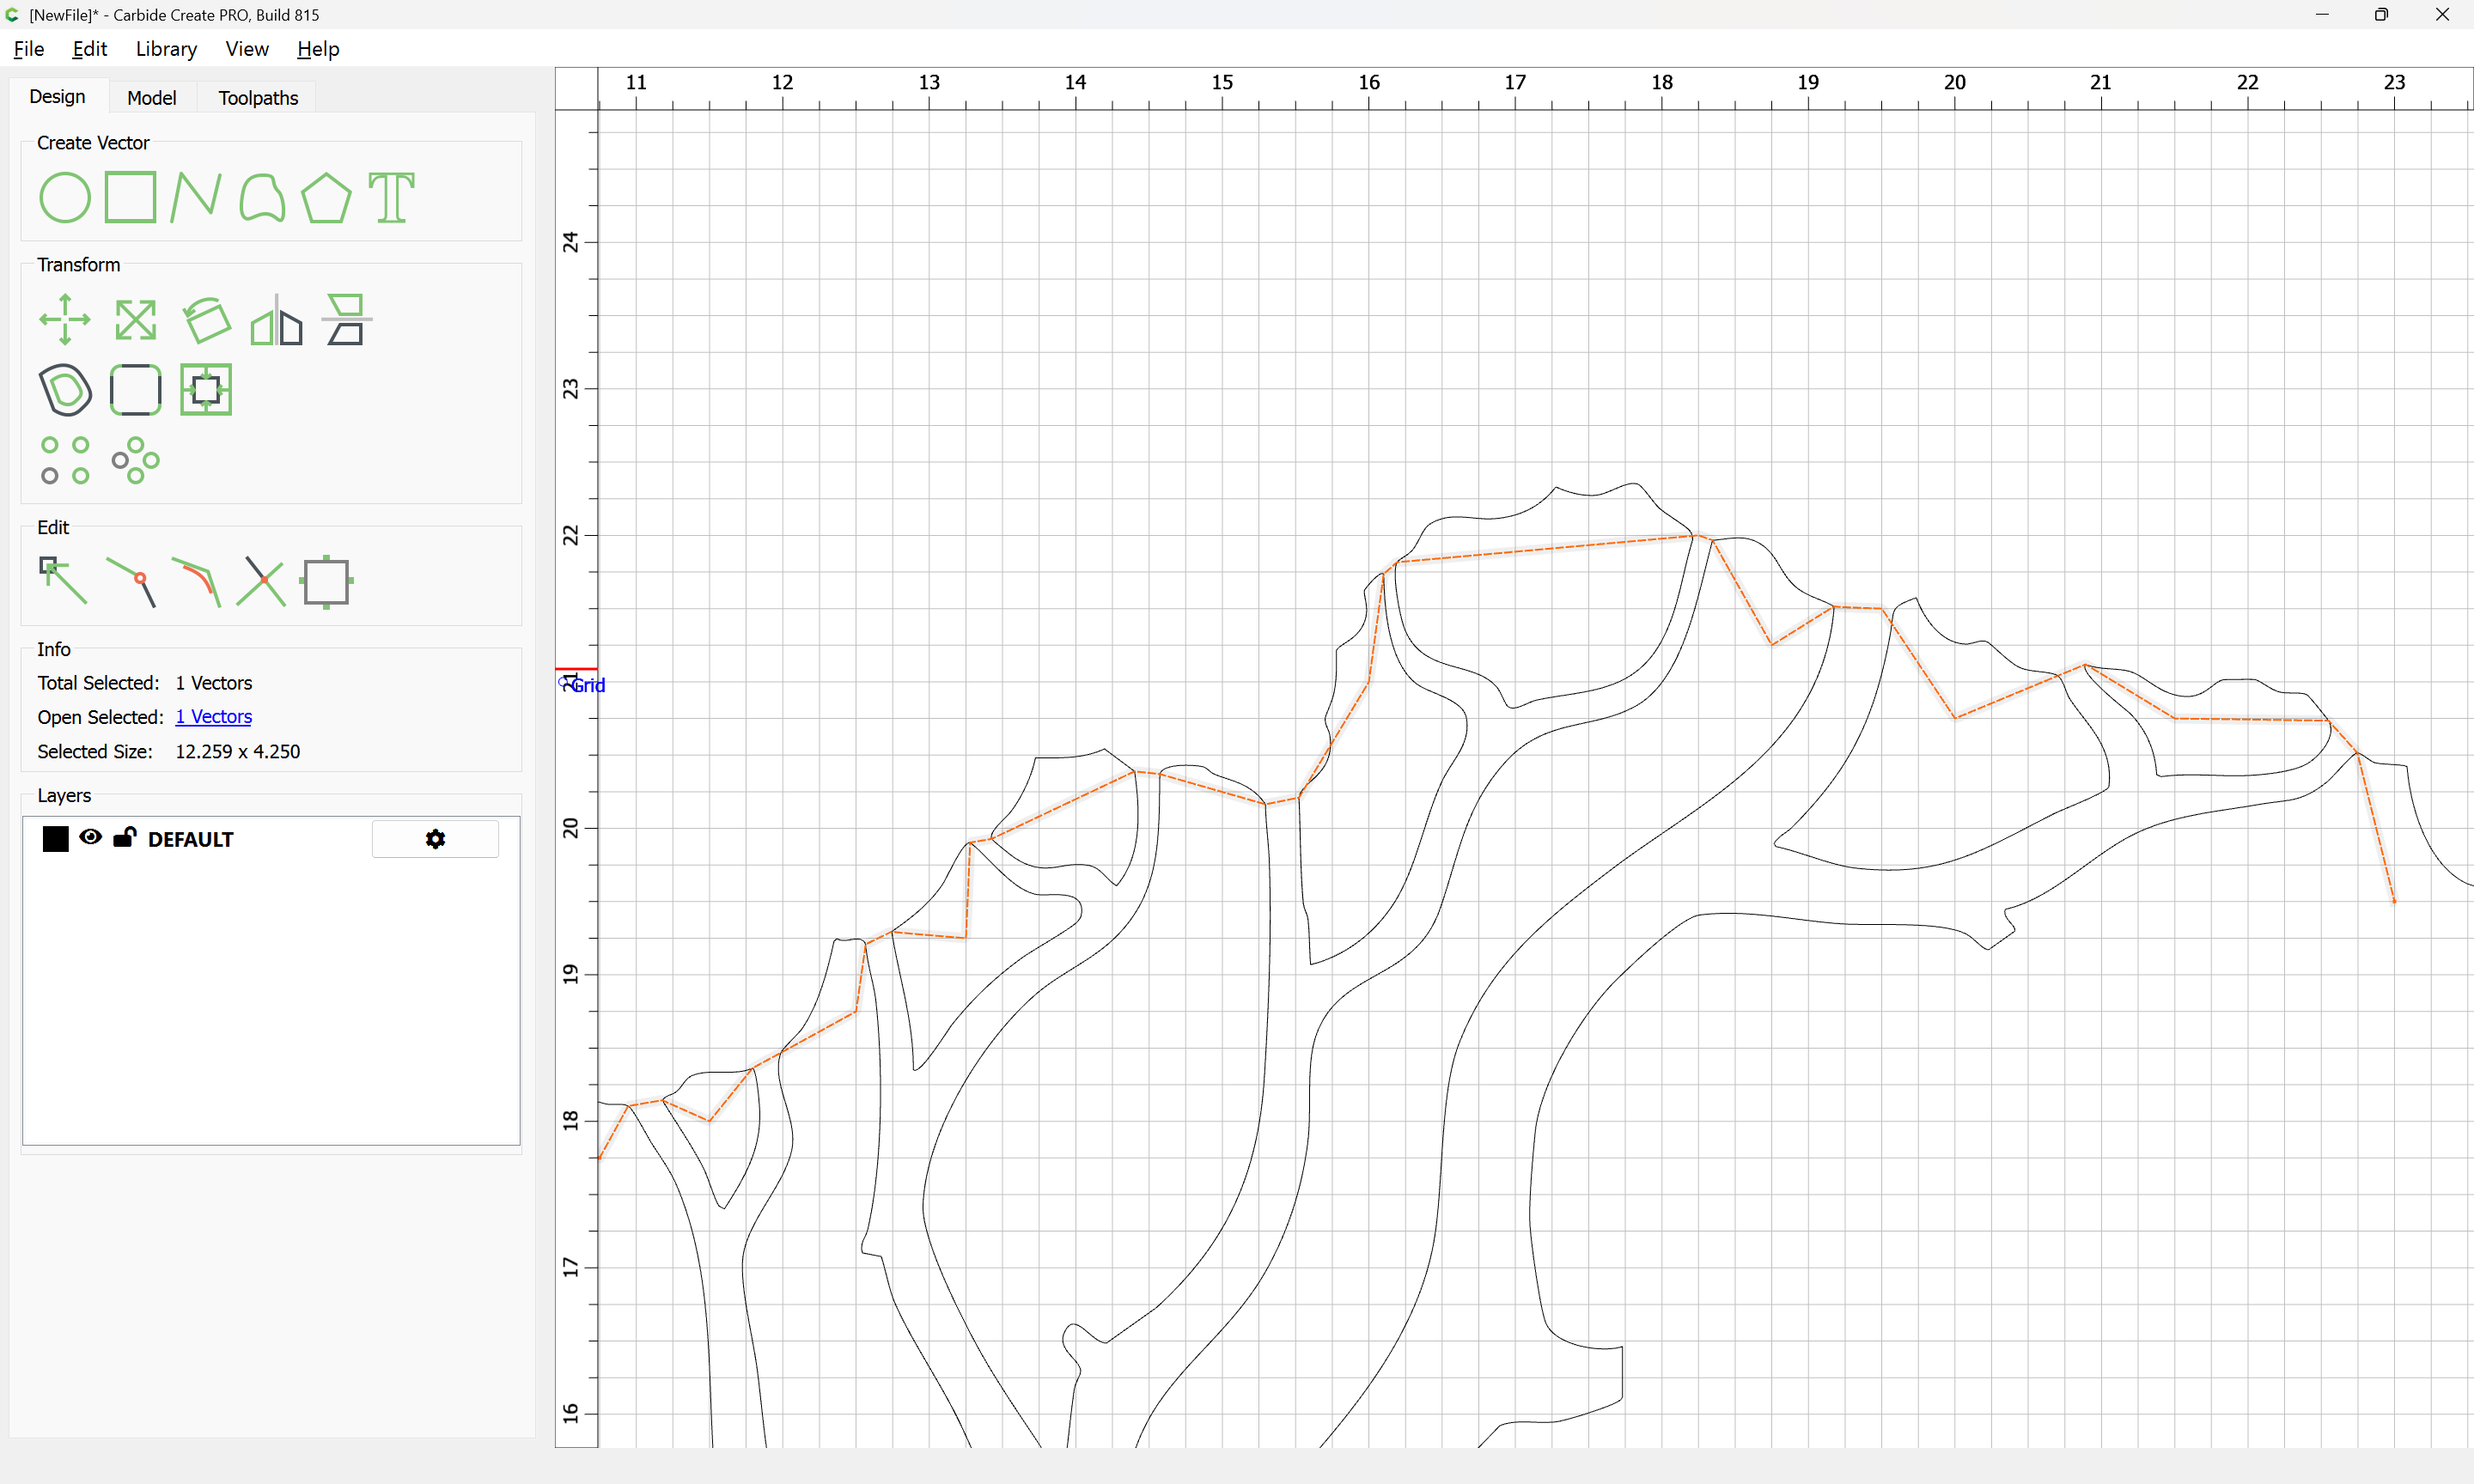The image size is (2474, 1484).
Task: Select the Regular Polygon tool
Action: (326, 197)
